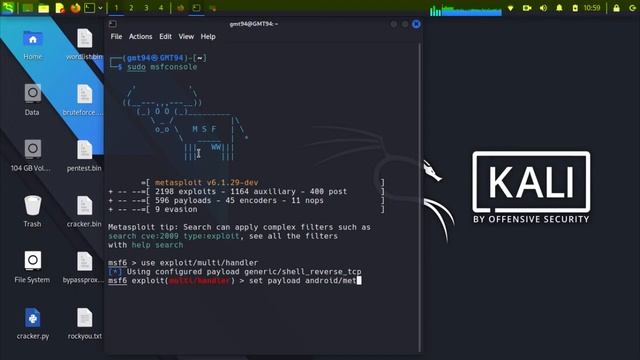
Task: Click 'search cve:2009 type:exploit' tip text
Action: pyautogui.click(x=174, y=236)
